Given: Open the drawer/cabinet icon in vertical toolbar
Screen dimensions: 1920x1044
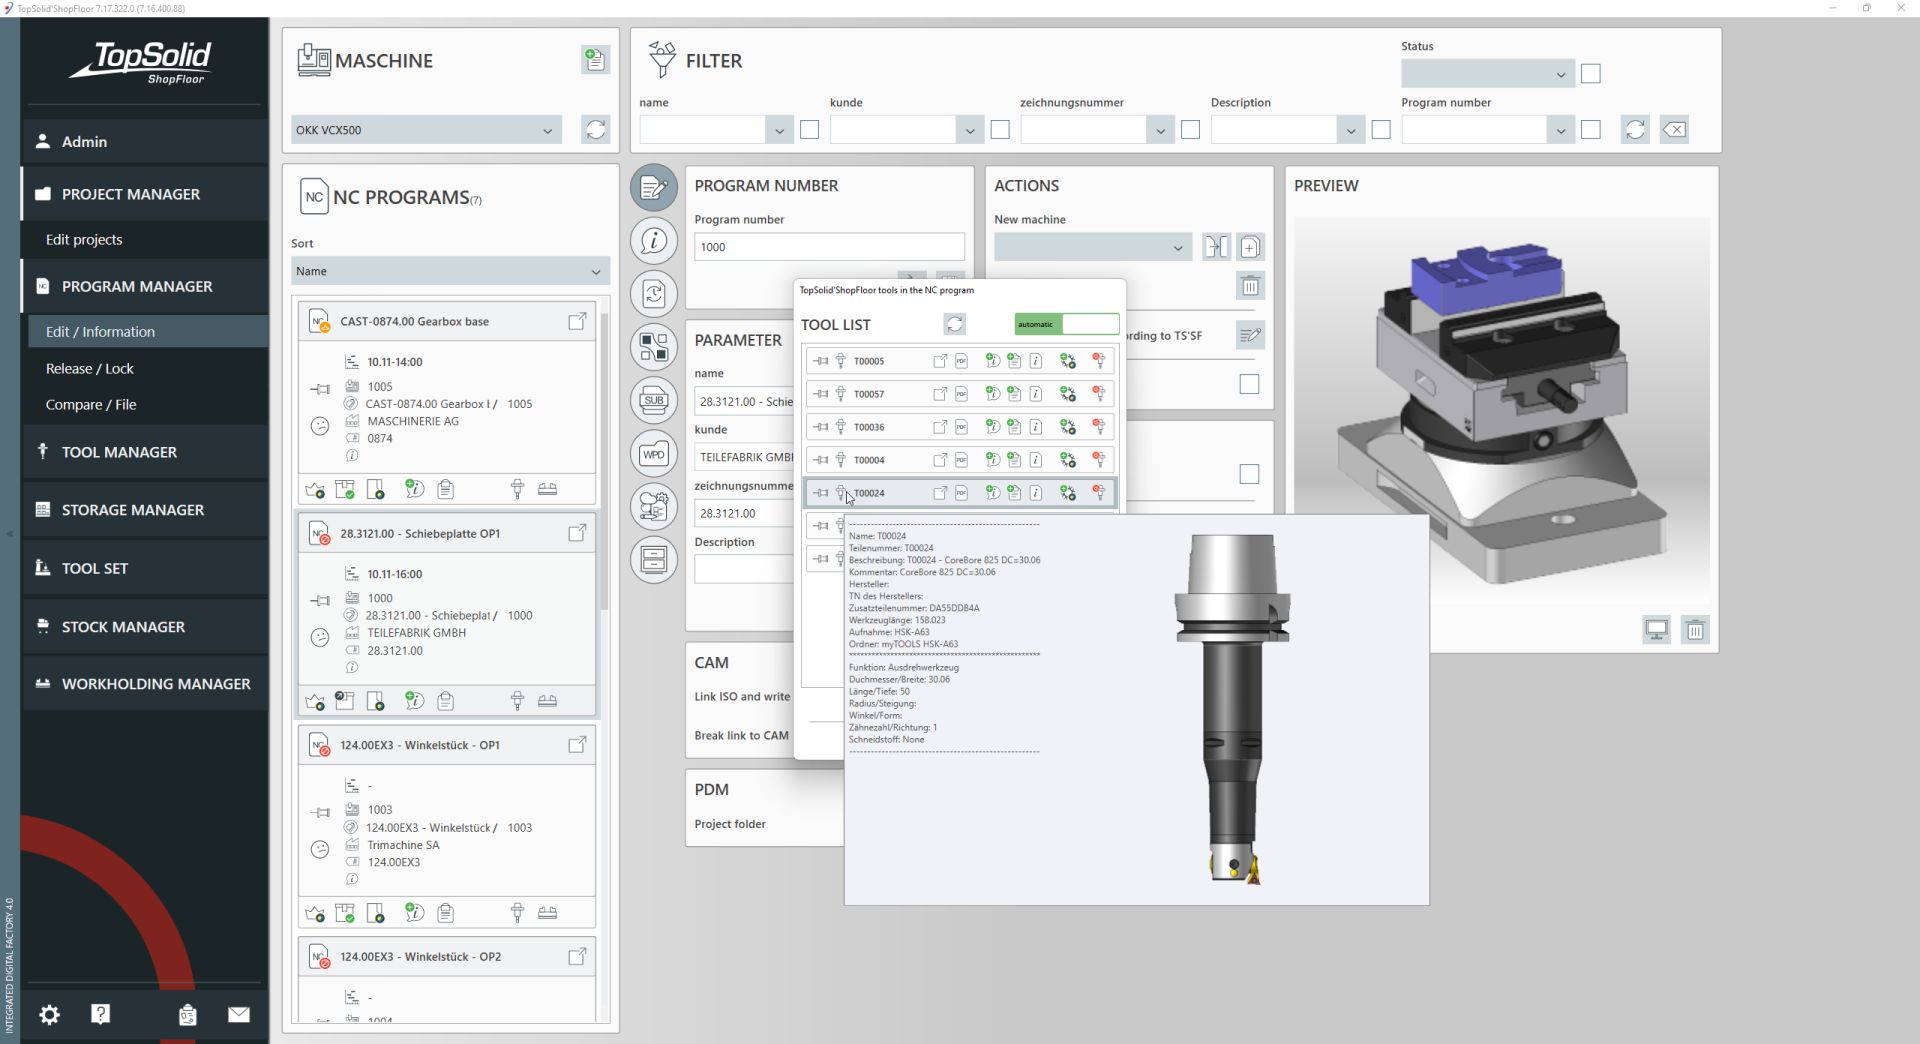Looking at the screenshot, I should click(653, 560).
